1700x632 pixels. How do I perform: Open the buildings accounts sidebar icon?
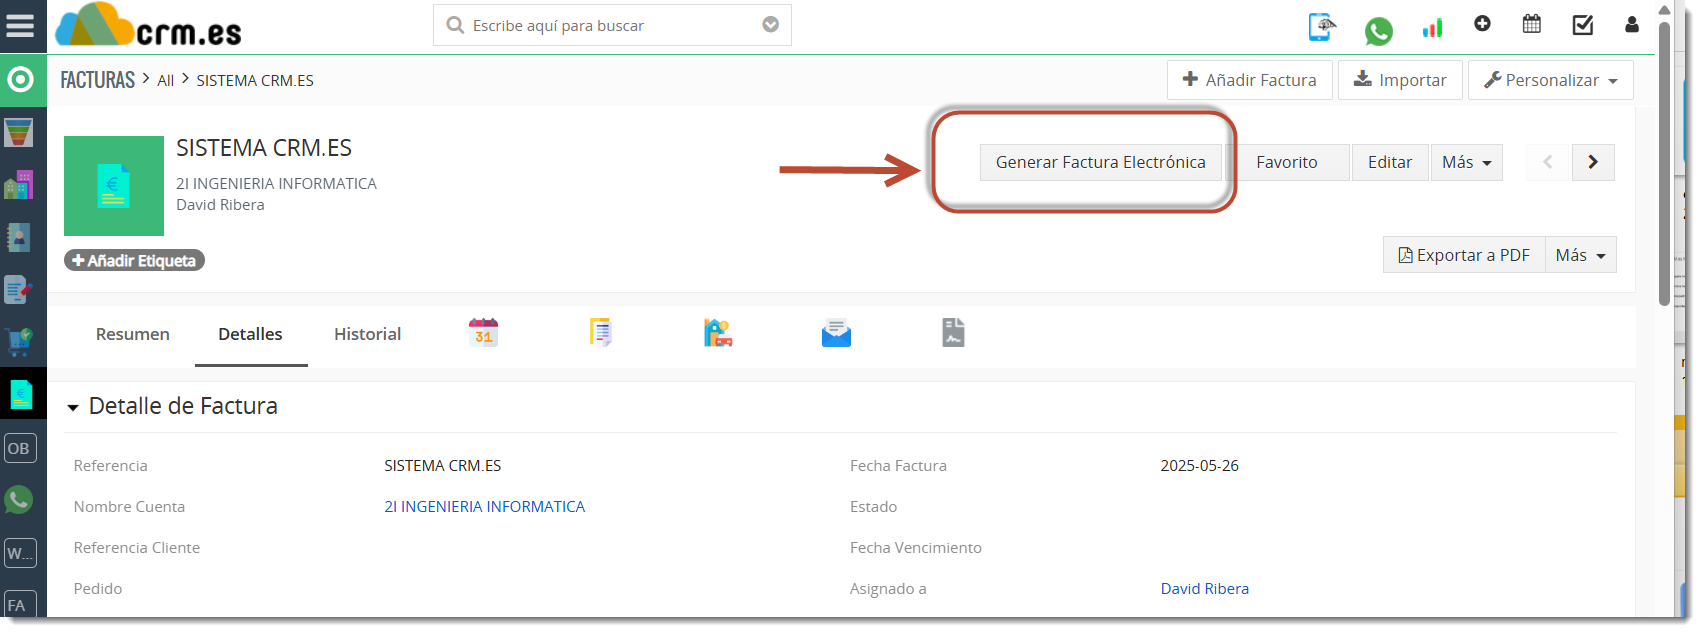(x=19, y=185)
